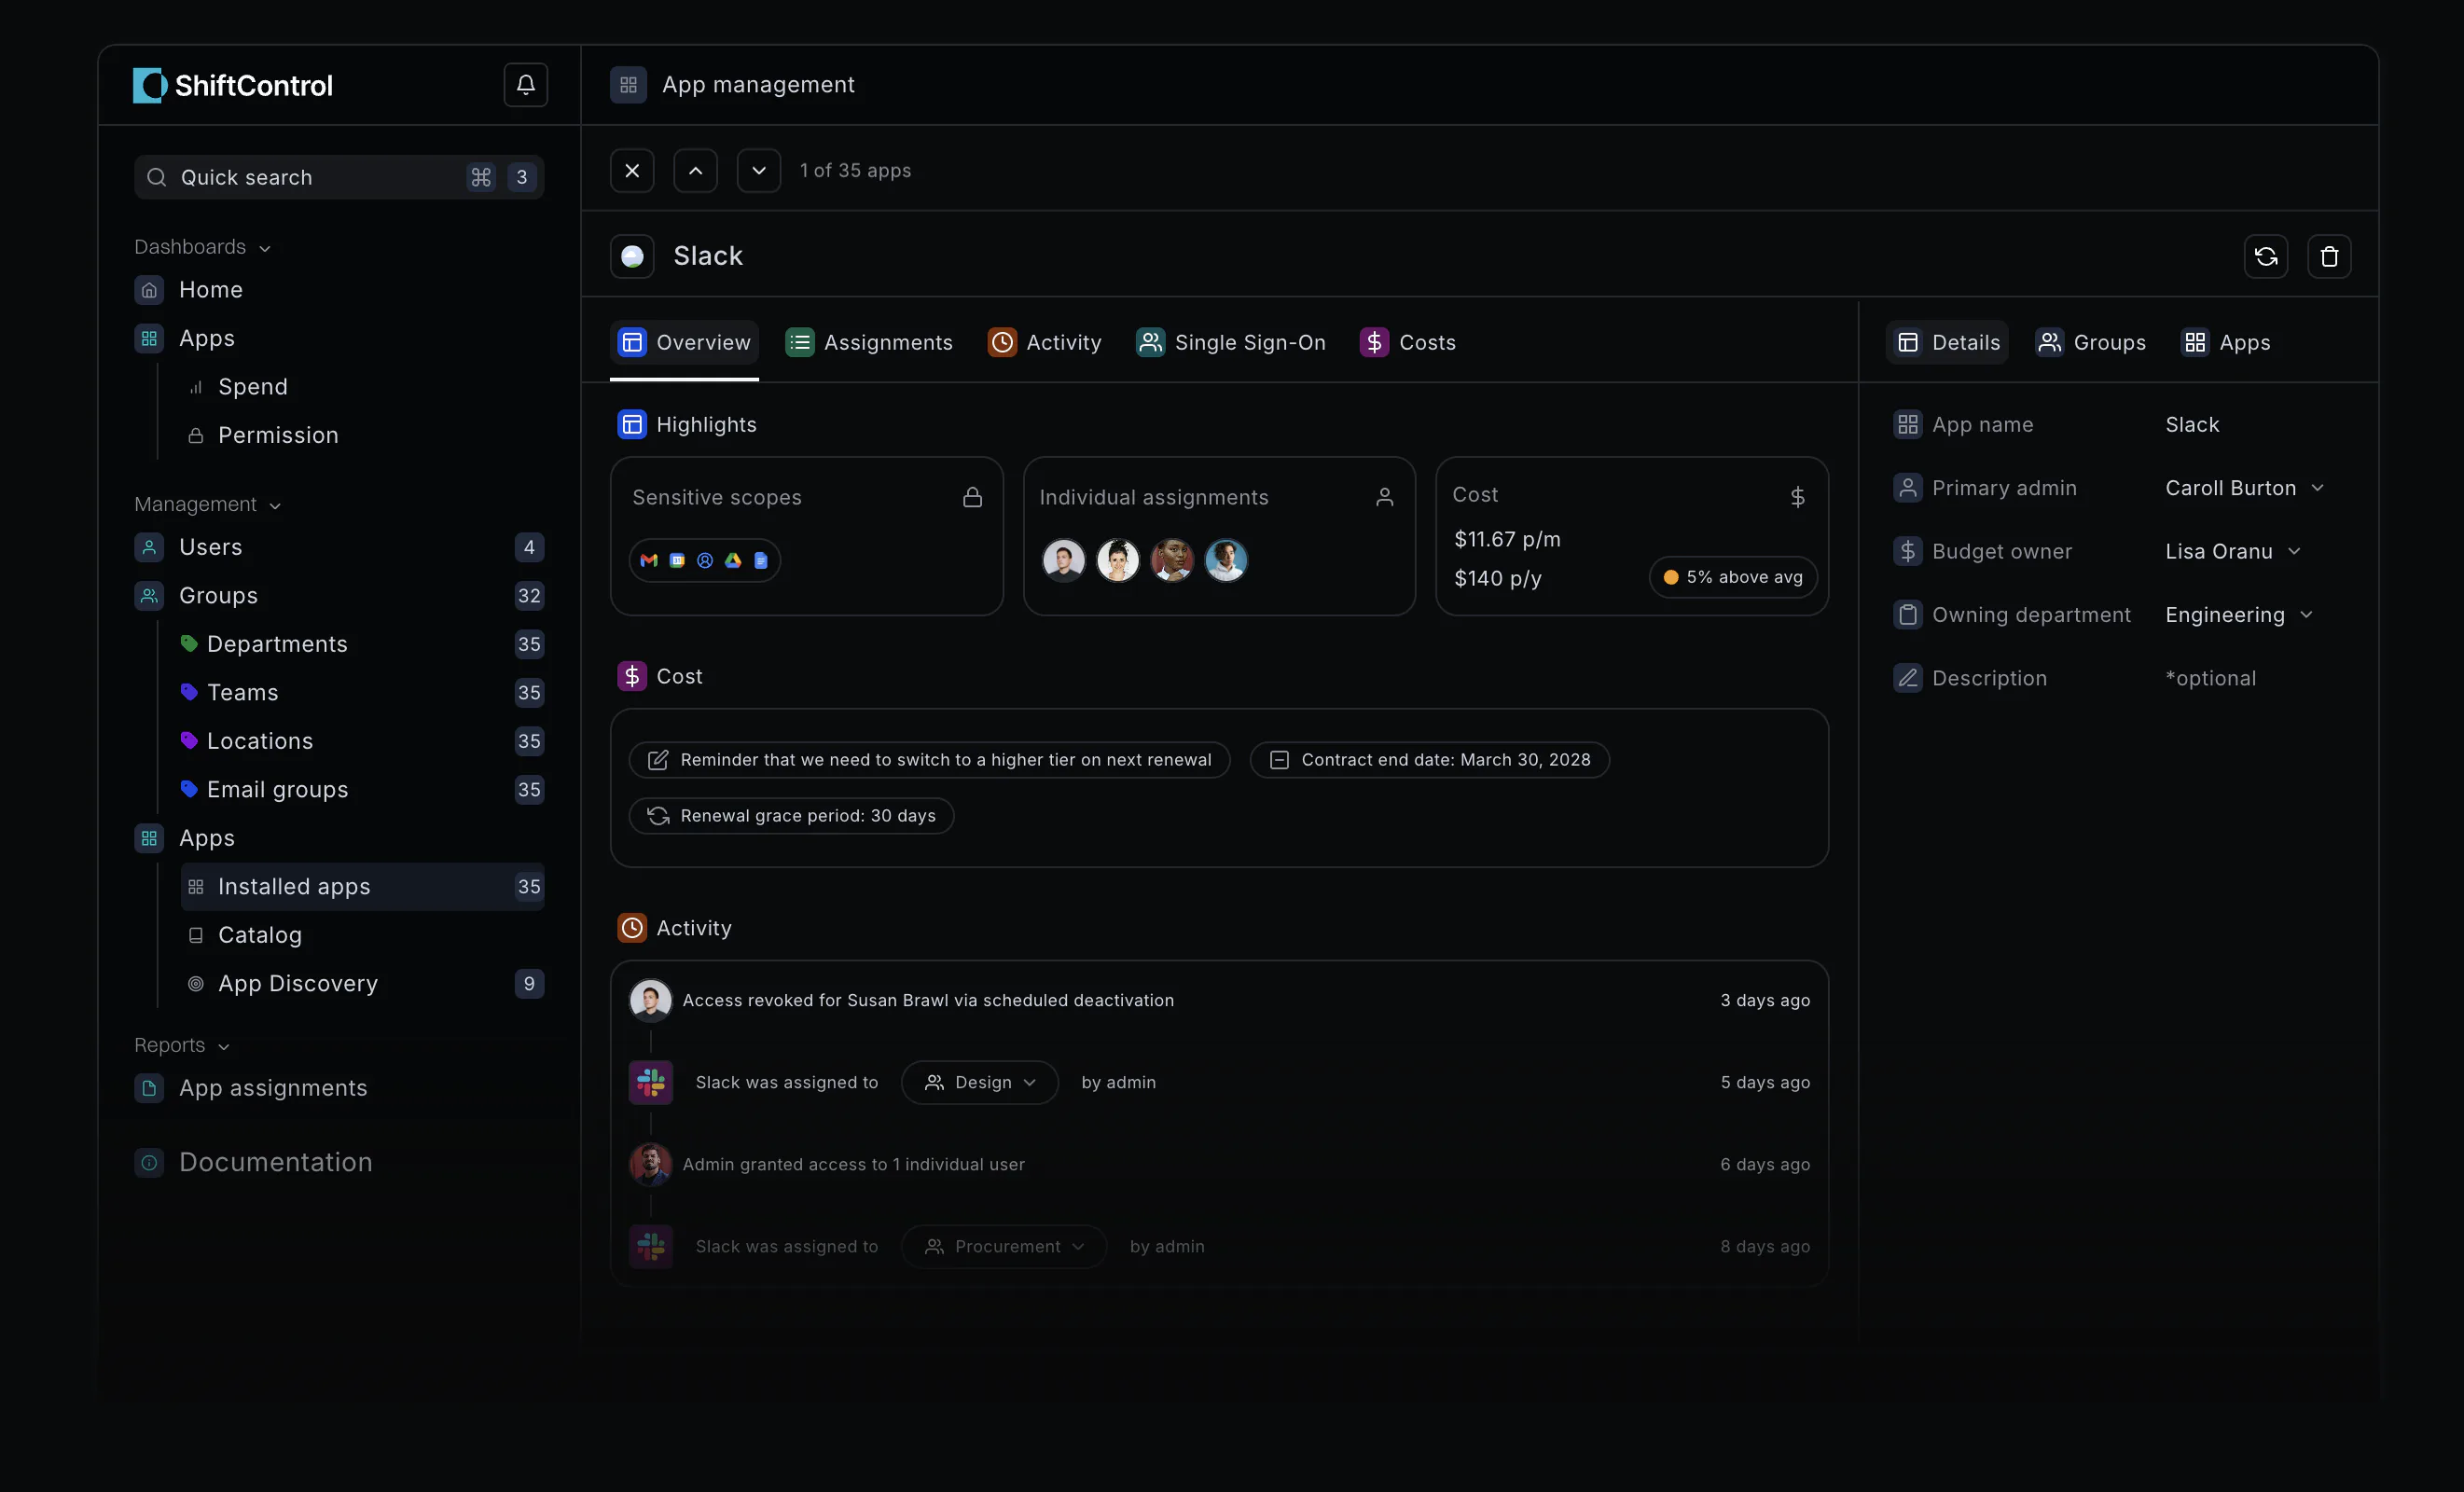
Task: Collapse the Management section
Action: click(x=208, y=505)
